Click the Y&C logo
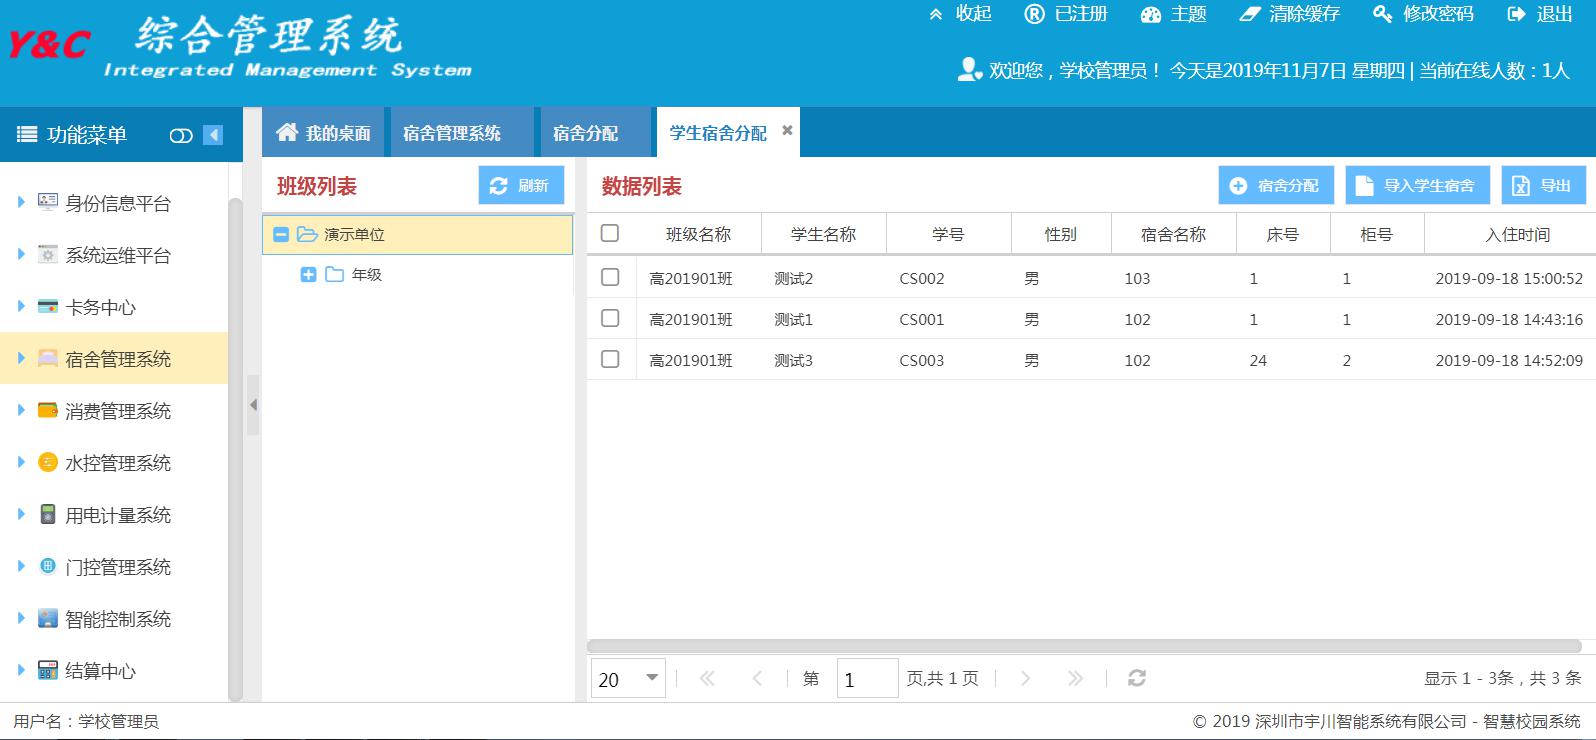This screenshot has height=740, width=1596. pyautogui.click(x=49, y=44)
